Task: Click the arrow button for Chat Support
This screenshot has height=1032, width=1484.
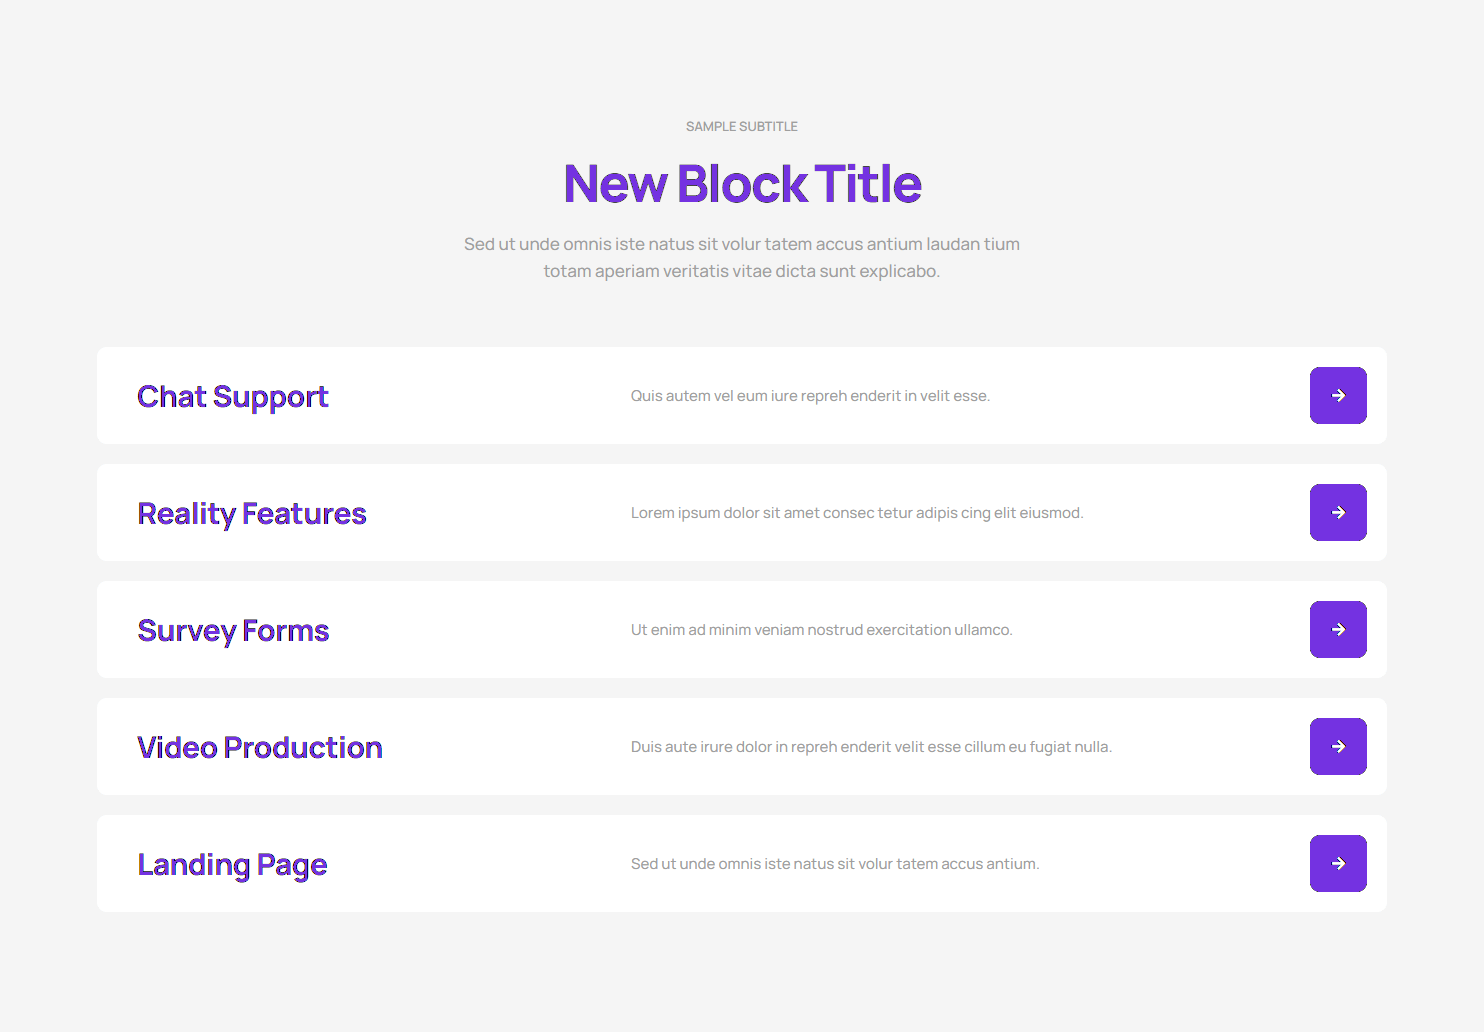Action: (1338, 396)
